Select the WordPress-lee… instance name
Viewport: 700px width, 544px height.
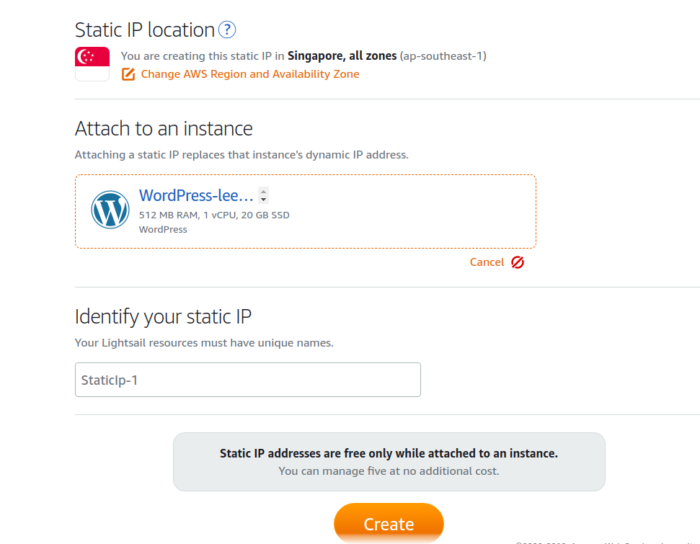(x=195, y=196)
